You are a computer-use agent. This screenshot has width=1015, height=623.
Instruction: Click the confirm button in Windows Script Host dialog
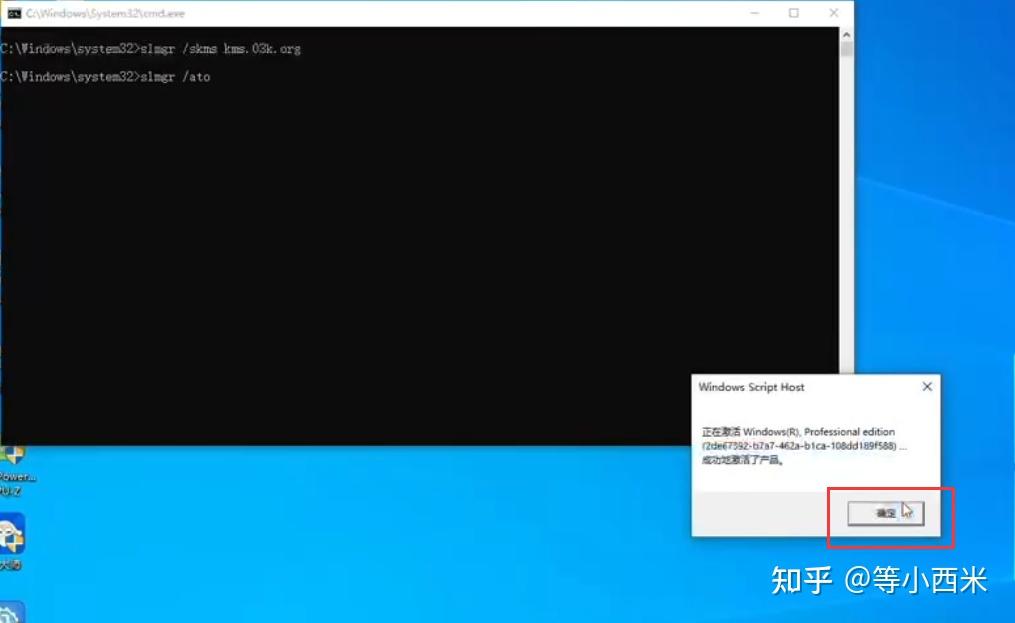coord(886,513)
